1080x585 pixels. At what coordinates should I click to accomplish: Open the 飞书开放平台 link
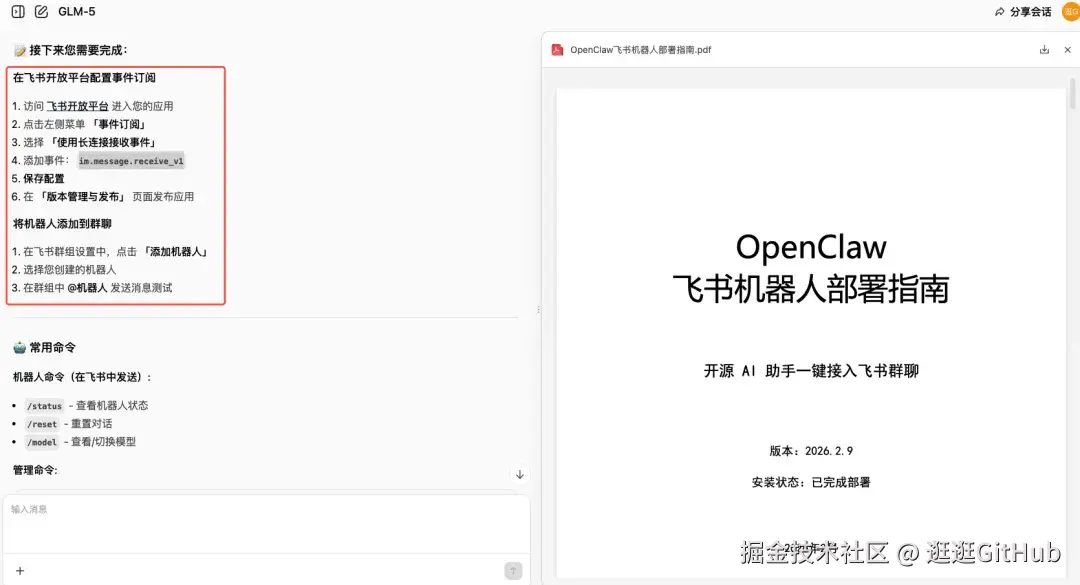tap(77, 105)
